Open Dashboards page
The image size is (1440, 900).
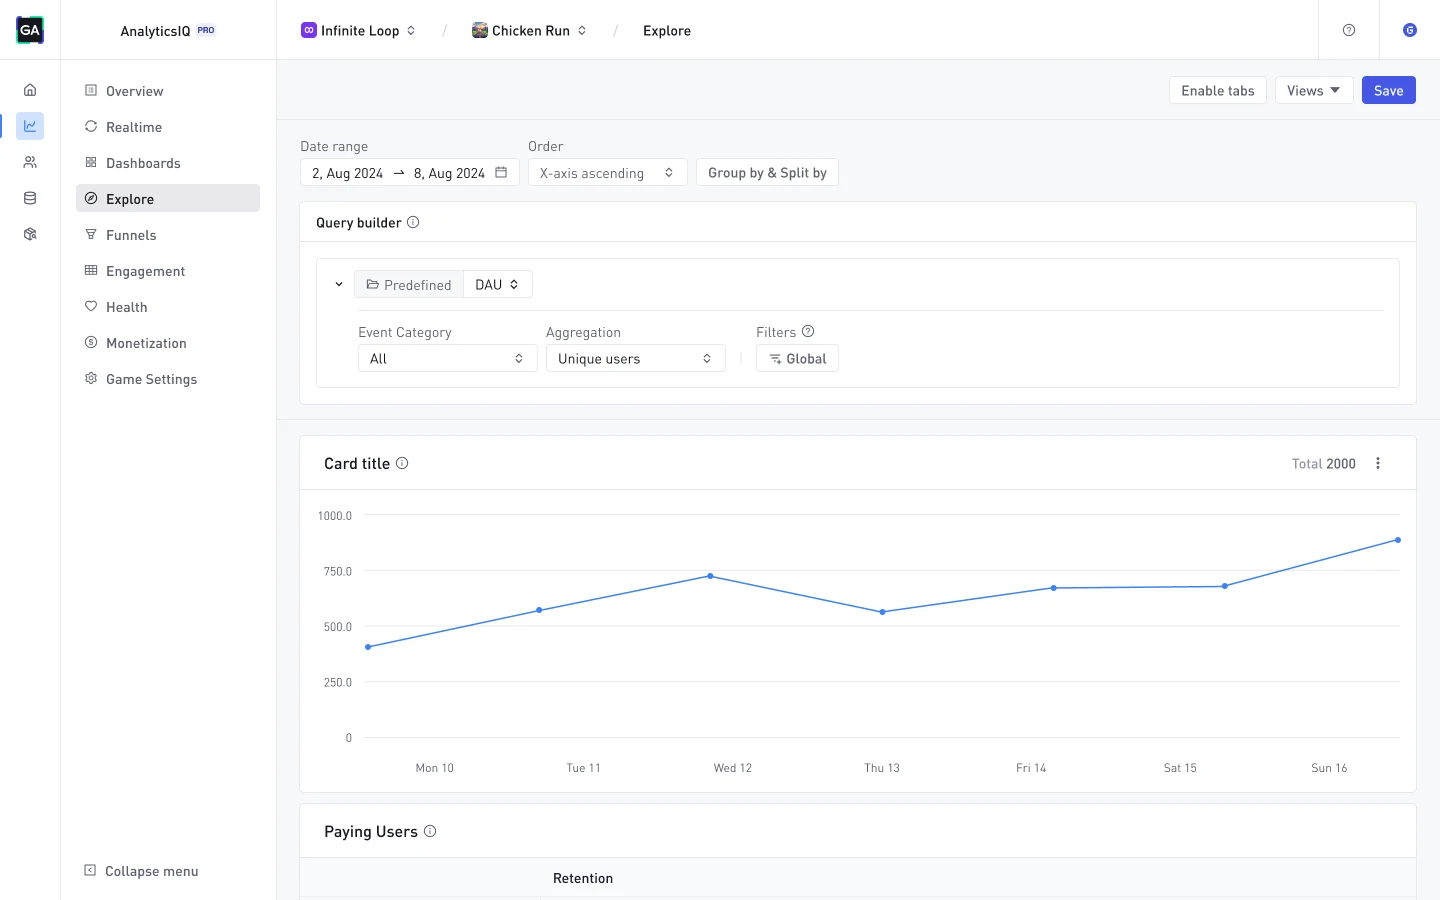click(168, 162)
